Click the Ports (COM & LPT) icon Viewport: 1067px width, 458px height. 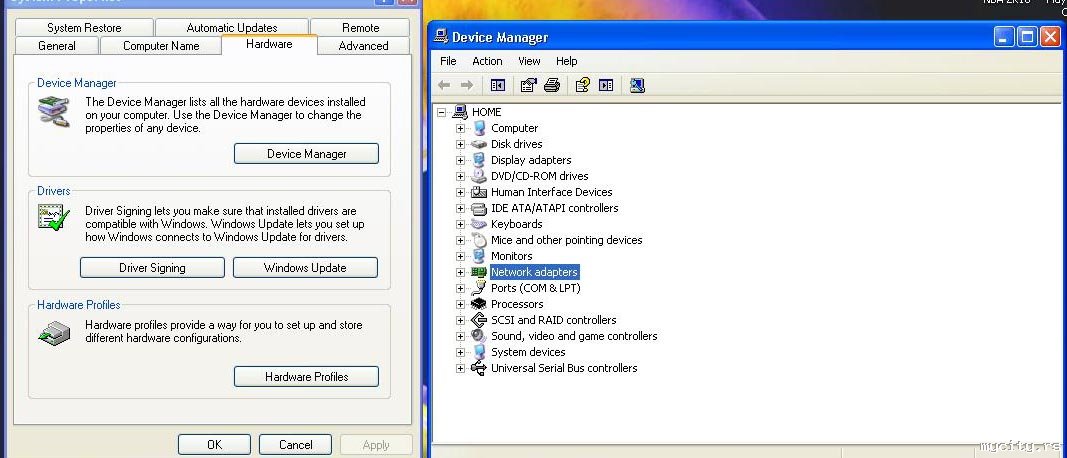click(479, 288)
